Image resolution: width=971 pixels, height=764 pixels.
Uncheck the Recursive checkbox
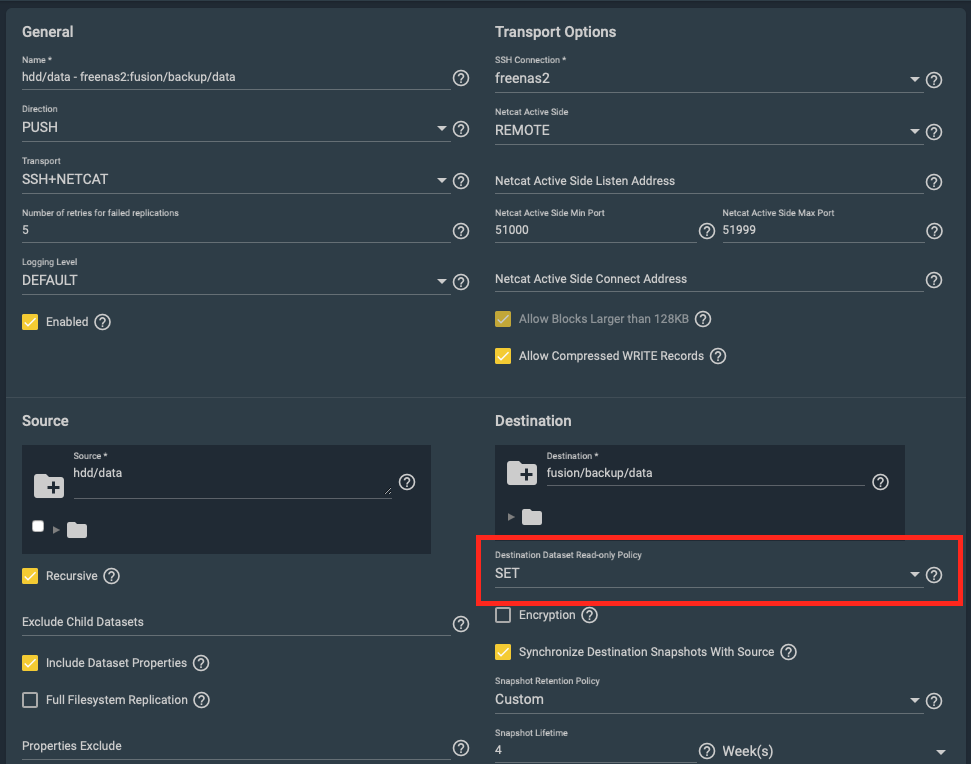click(x=30, y=576)
